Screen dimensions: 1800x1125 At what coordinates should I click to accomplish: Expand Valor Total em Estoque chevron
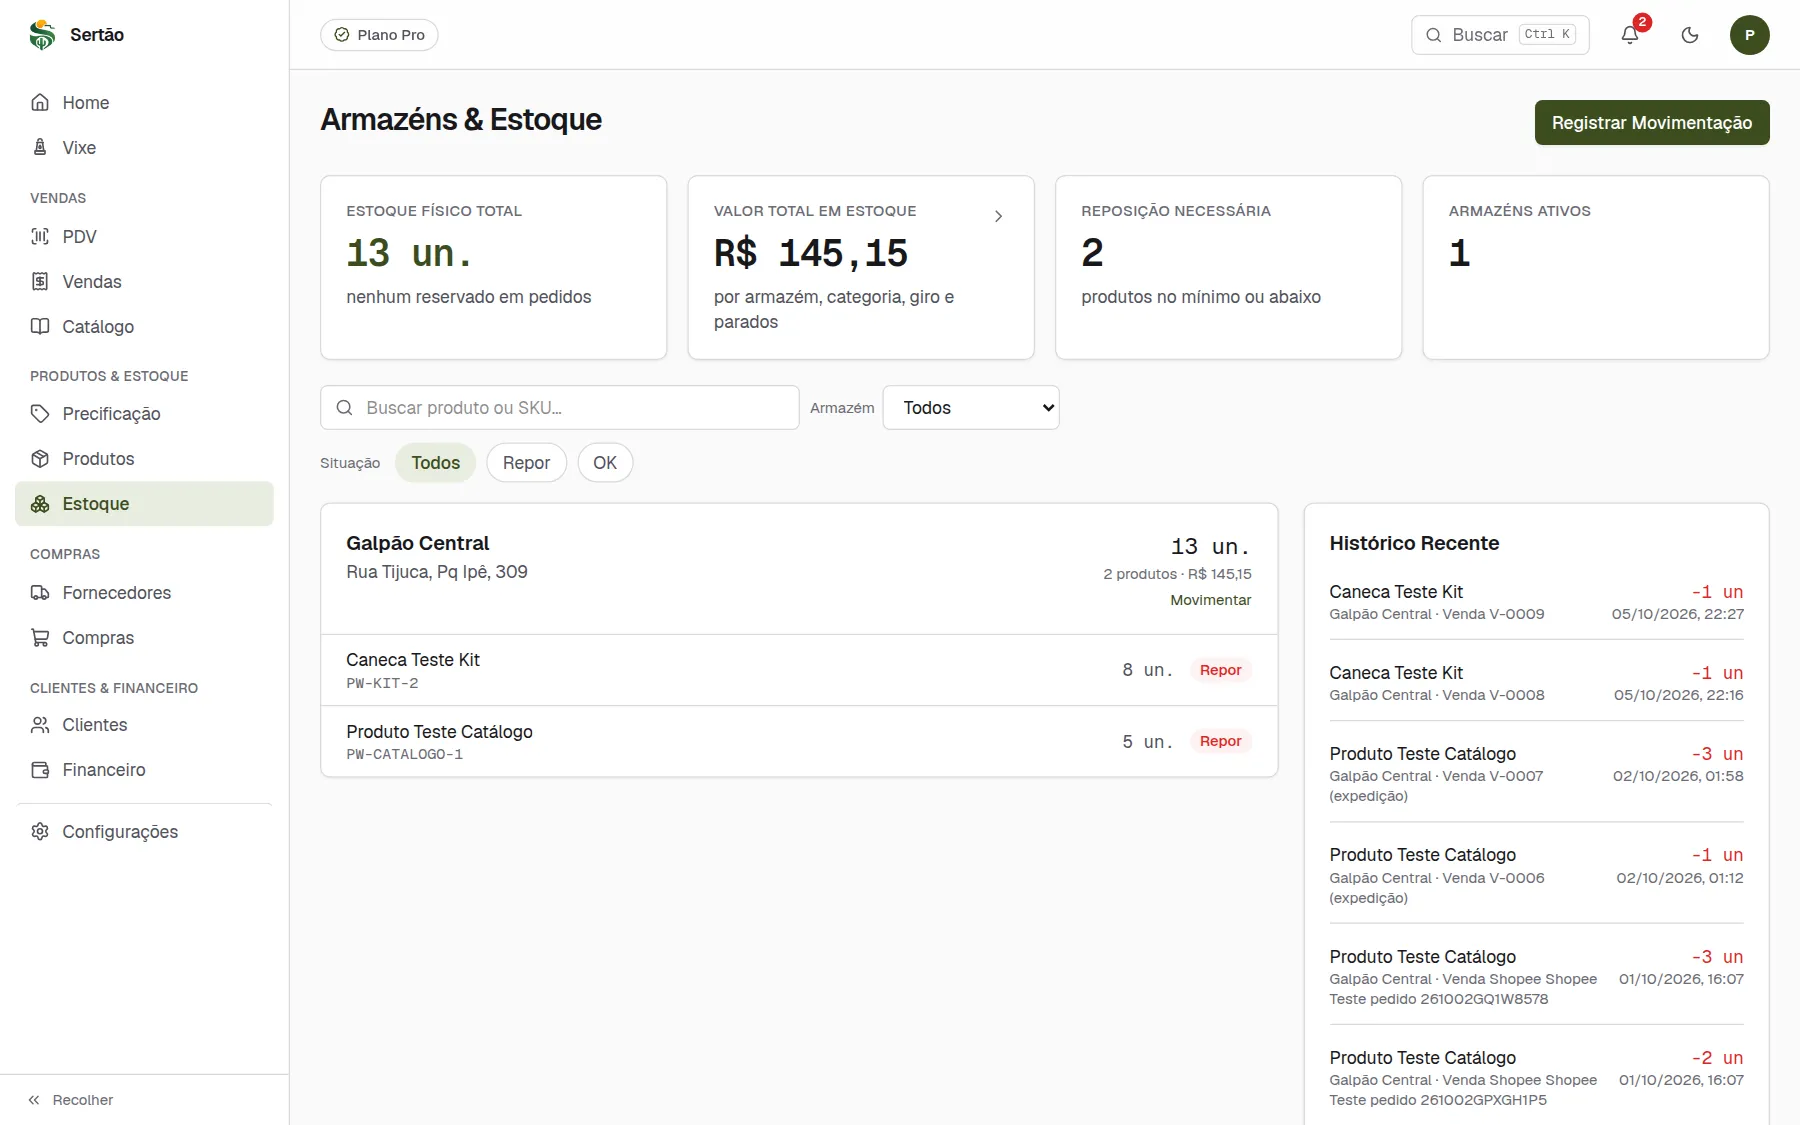coord(998,216)
